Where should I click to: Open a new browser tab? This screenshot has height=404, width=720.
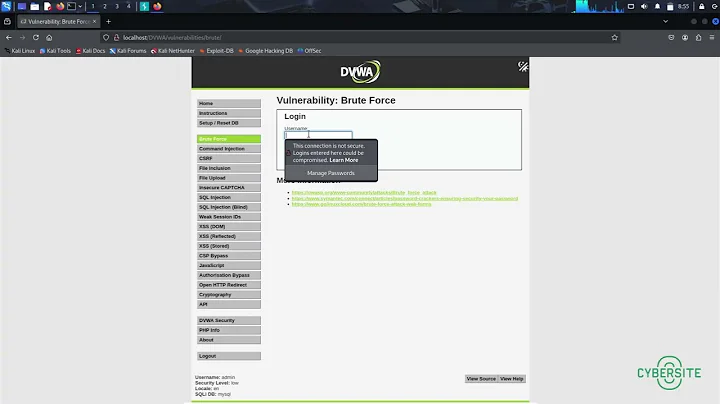(108, 21)
